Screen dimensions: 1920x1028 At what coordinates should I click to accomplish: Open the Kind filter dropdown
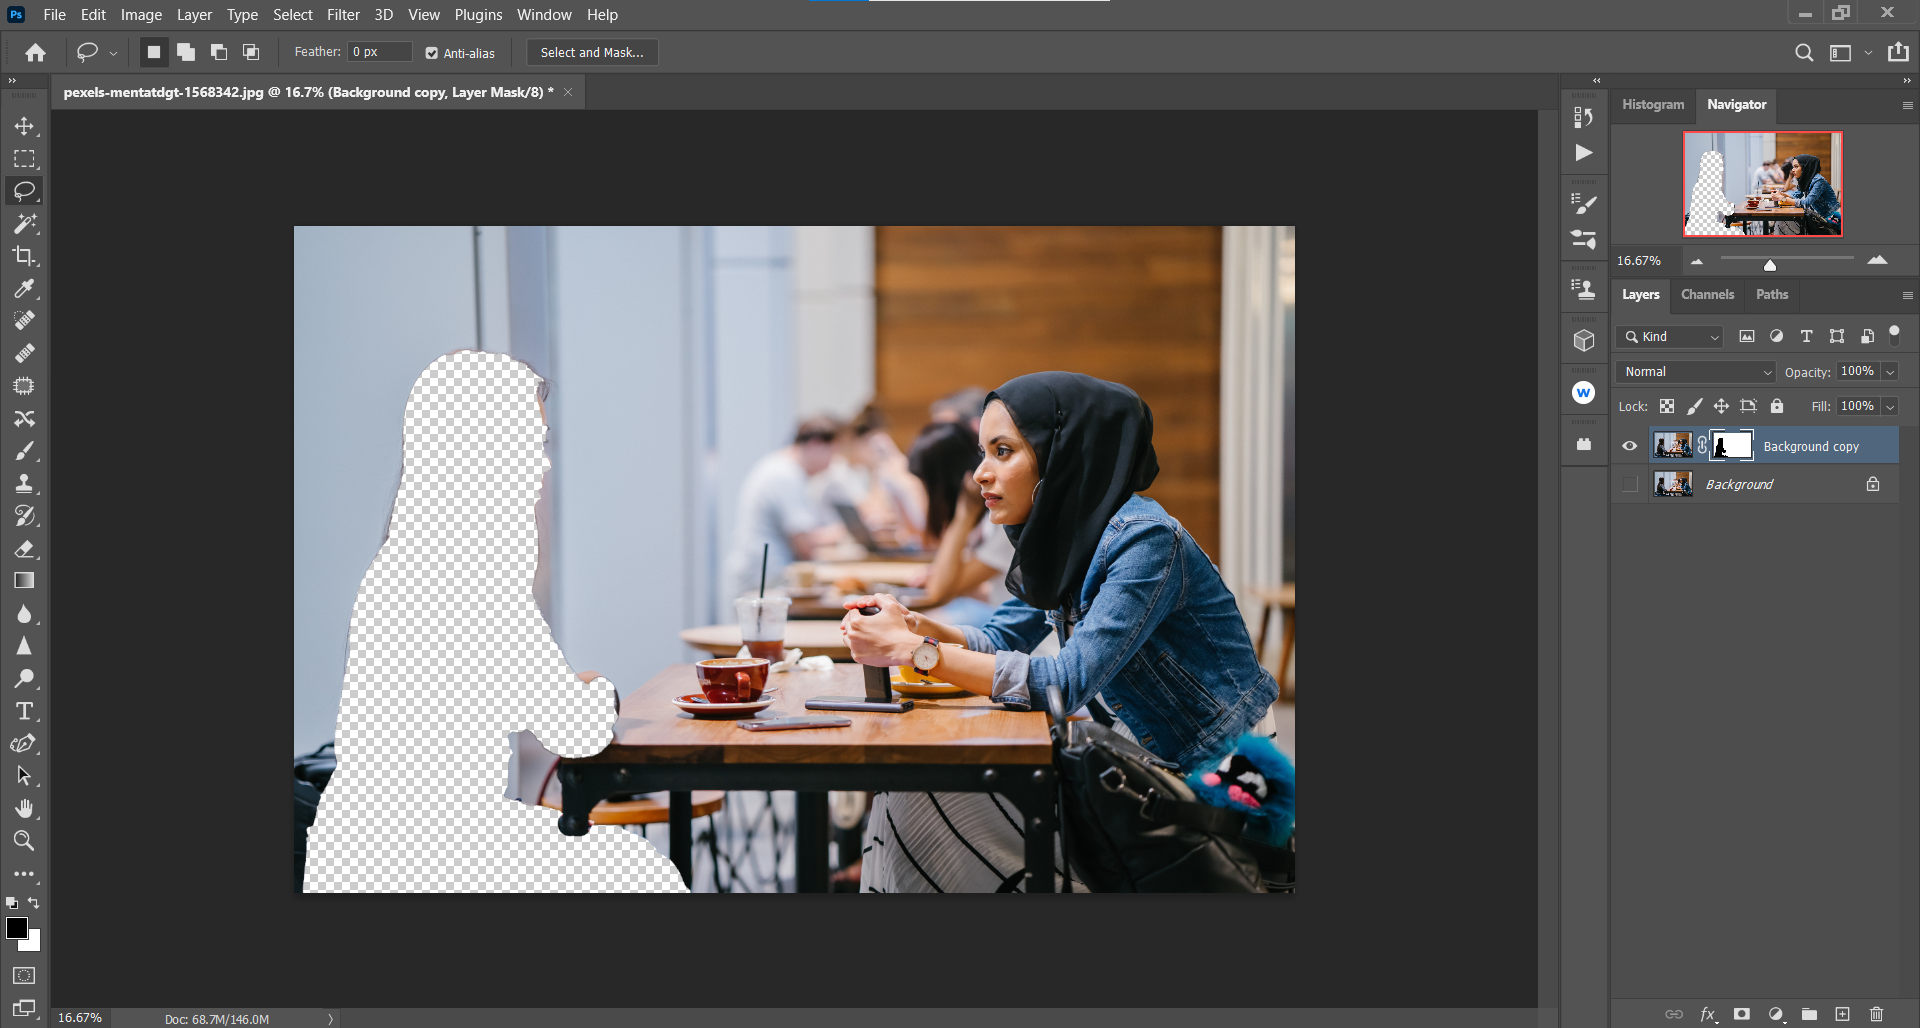pyautogui.click(x=1670, y=337)
